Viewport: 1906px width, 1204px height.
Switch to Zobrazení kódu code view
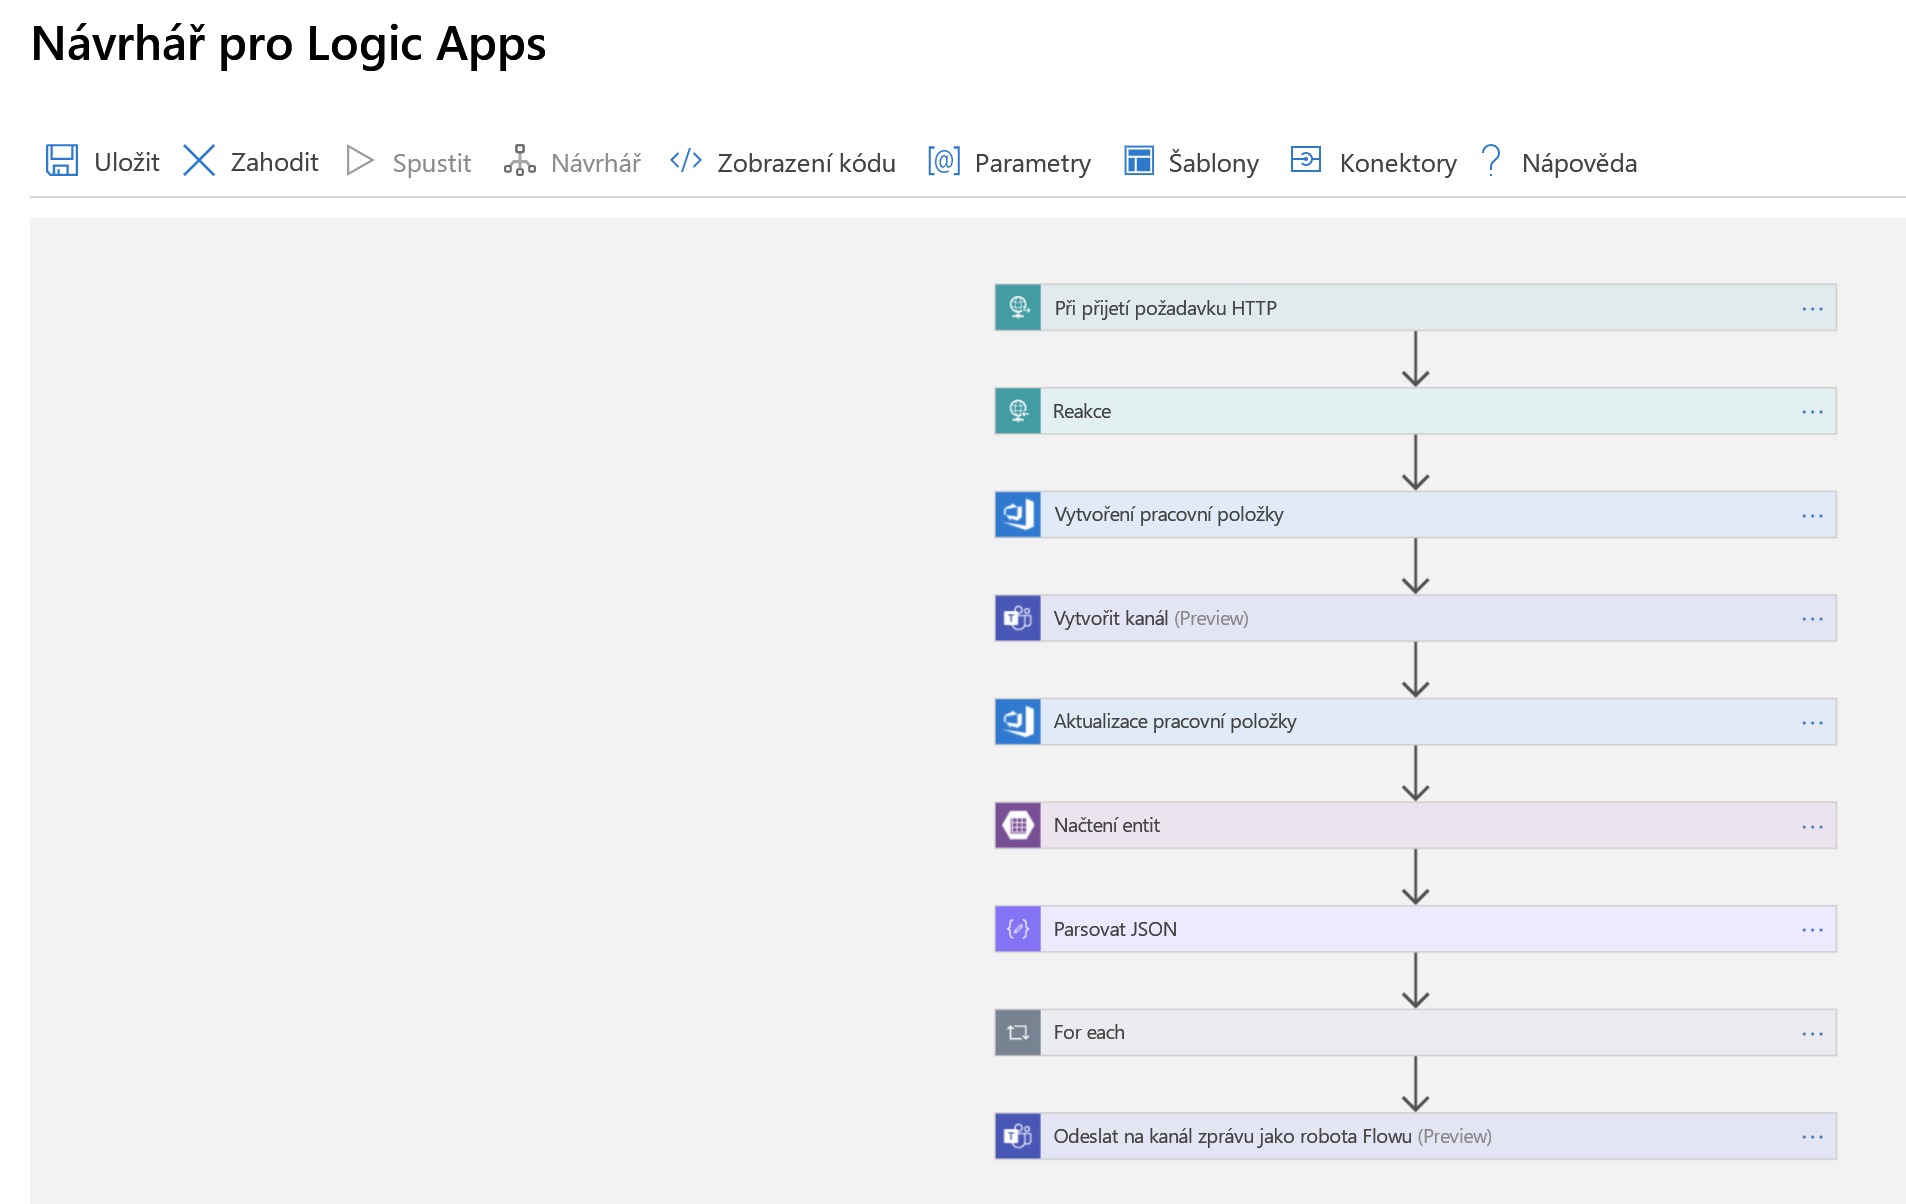point(806,162)
